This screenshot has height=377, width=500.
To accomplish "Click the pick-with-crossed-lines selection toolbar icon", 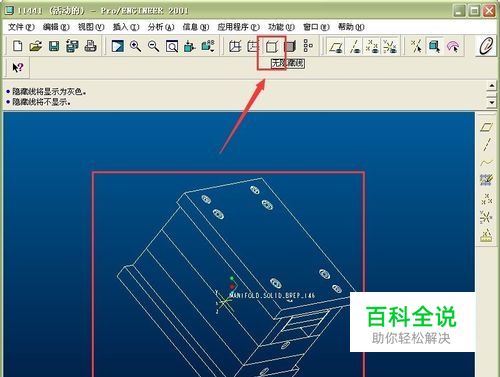I will 416,46.
